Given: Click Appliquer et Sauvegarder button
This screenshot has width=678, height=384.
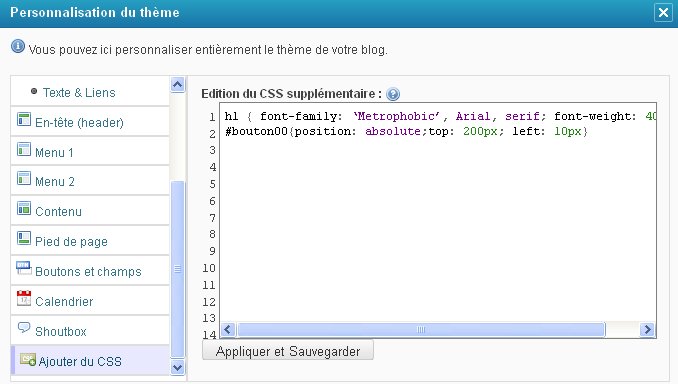Looking at the screenshot, I should coord(288,351).
